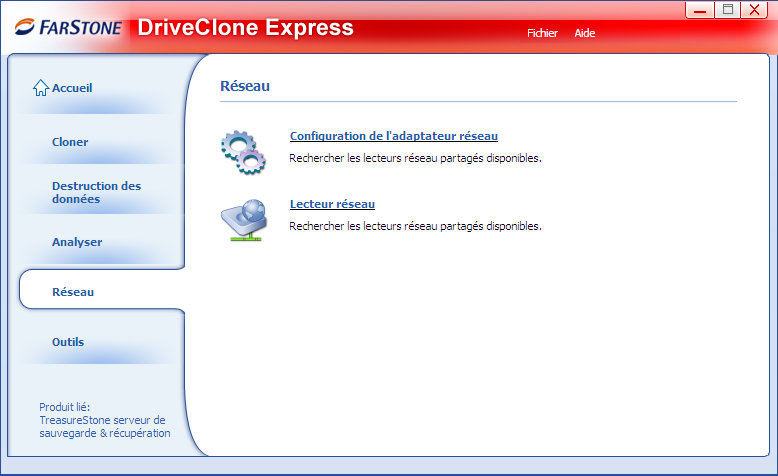
Task: Open the Lecteur réseau link
Action: click(x=332, y=204)
